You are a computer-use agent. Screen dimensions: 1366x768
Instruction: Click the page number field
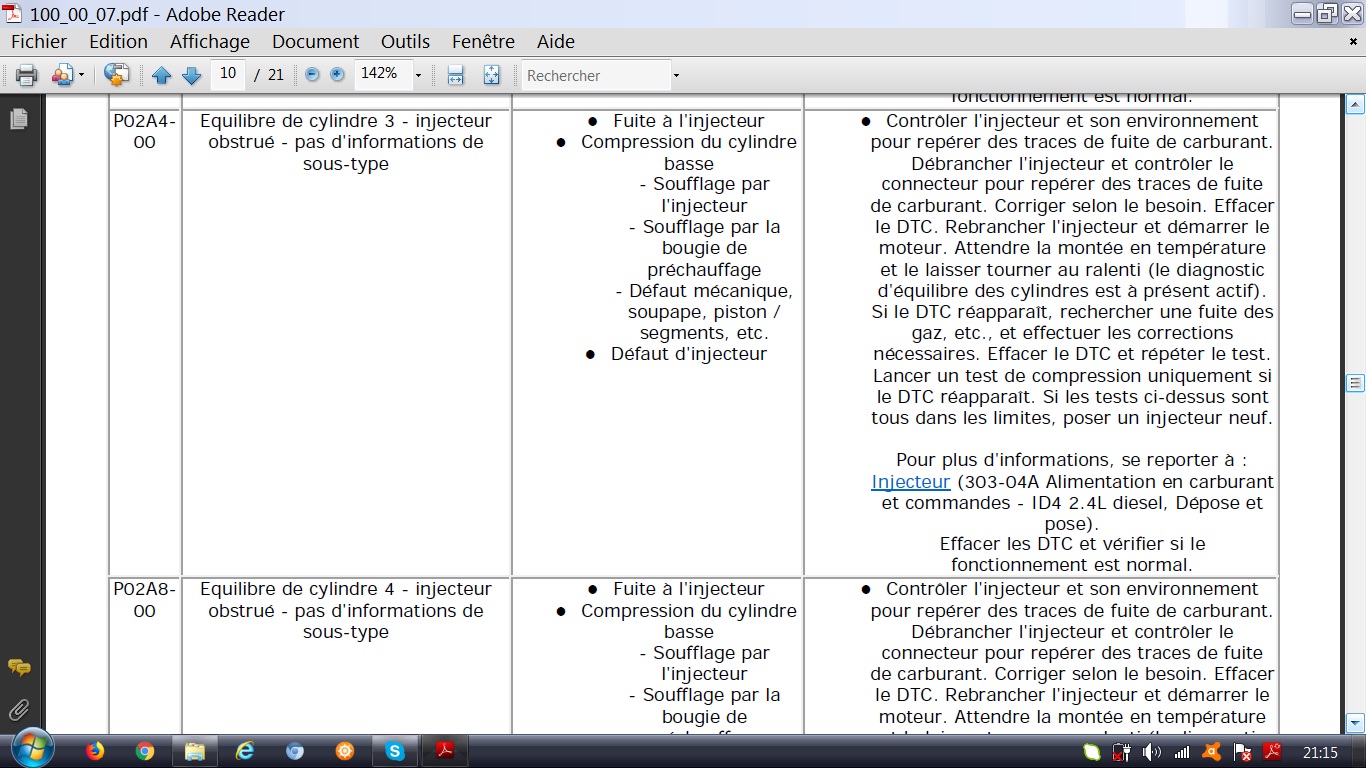(228, 74)
